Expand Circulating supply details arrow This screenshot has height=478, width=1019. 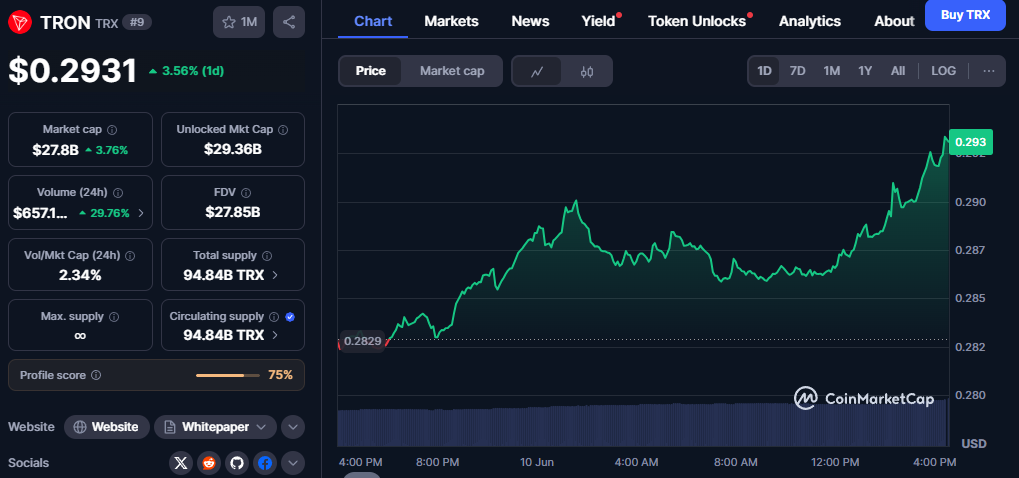coord(275,335)
